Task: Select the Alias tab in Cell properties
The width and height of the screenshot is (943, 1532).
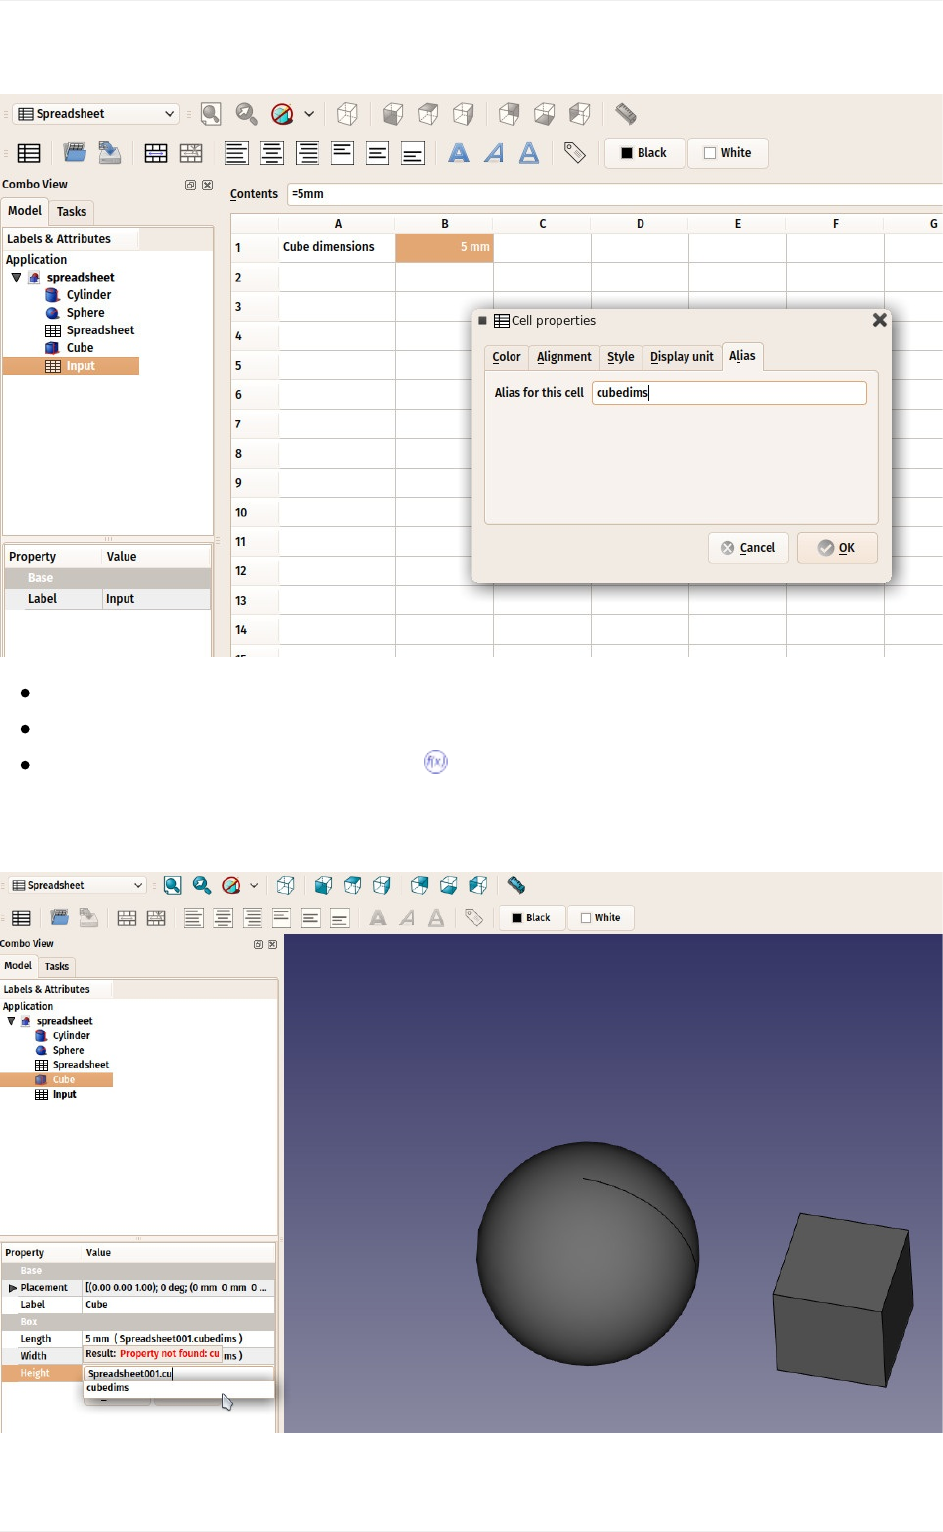Action: coord(742,356)
